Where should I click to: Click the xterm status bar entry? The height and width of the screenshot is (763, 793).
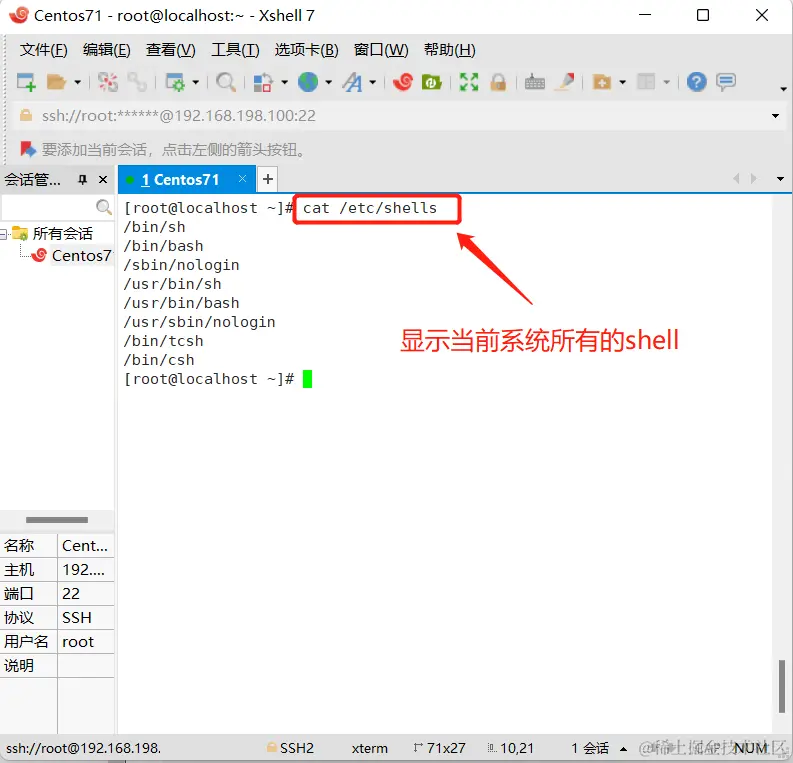point(370,748)
